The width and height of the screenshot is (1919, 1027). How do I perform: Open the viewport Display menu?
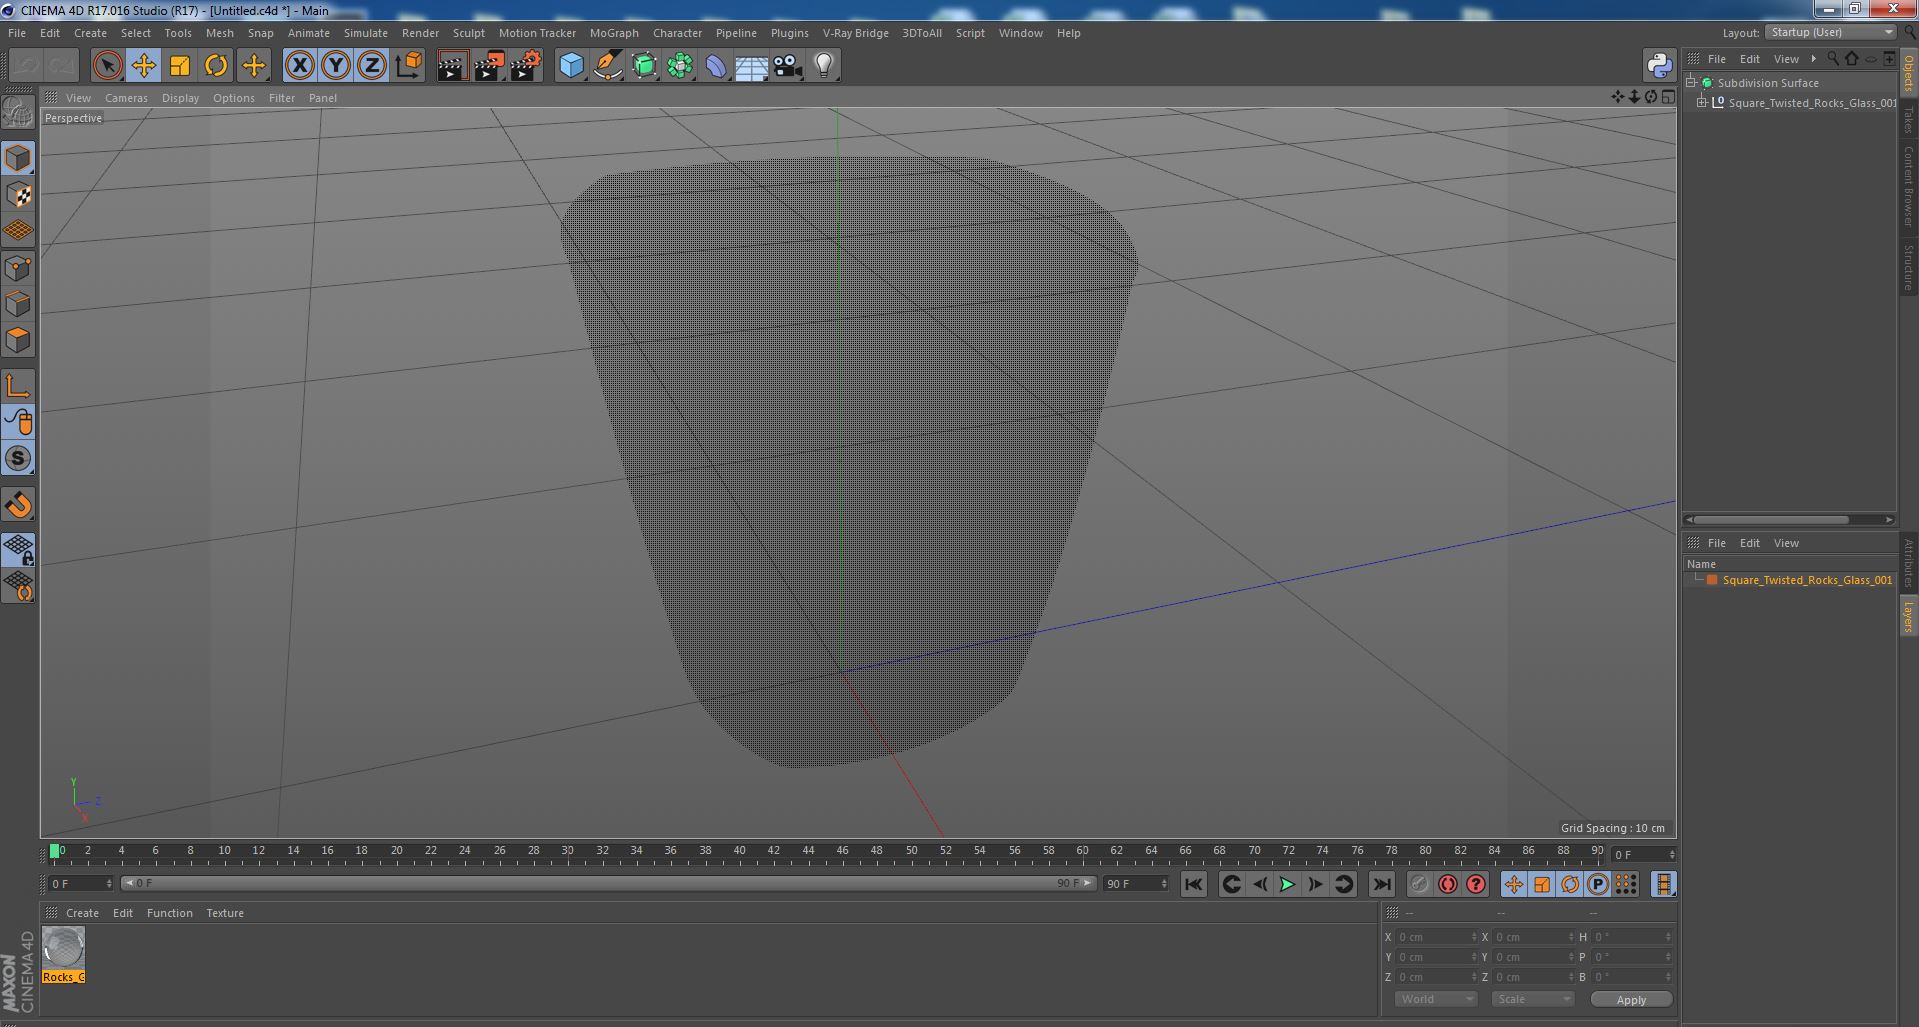tap(180, 98)
